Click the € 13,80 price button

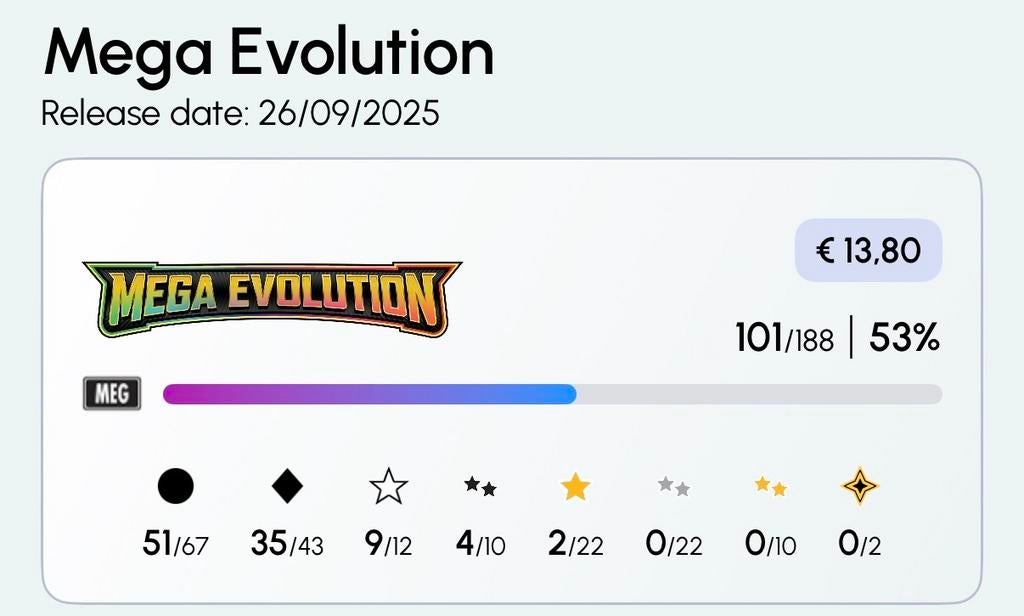(x=868, y=252)
